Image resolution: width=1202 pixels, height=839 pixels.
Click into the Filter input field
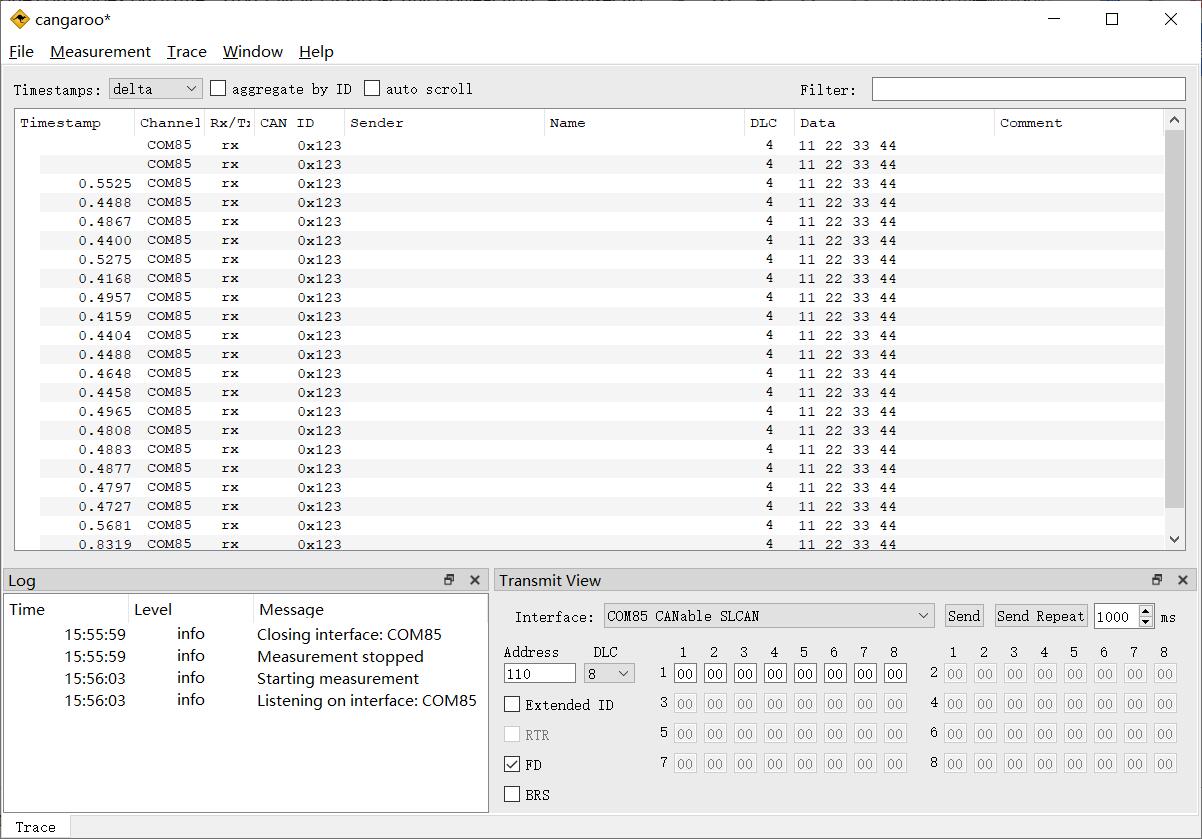1028,89
